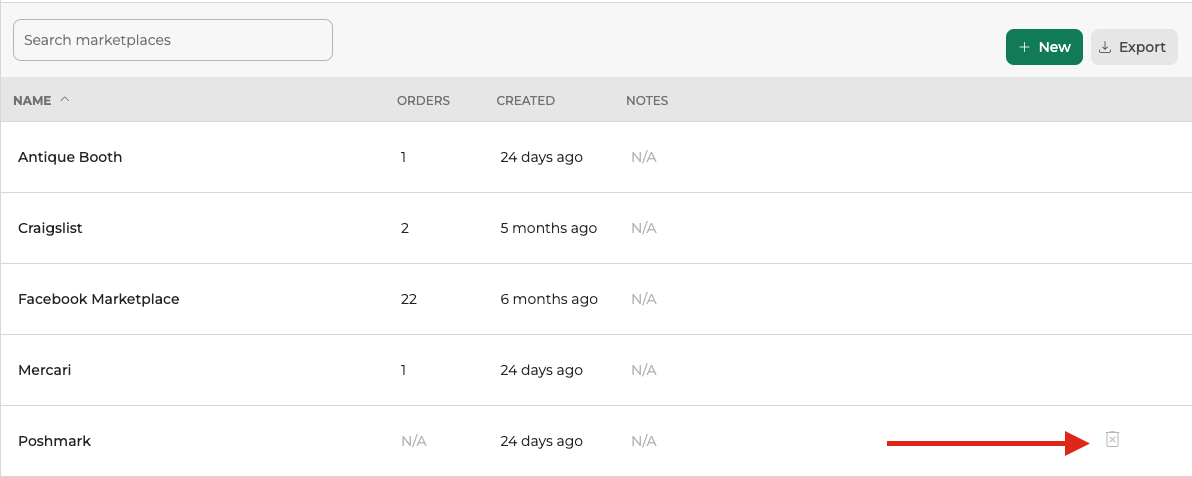This screenshot has width=1192, height=477.
Task: Sort by the Name column header
Action: tap(32, 100)
